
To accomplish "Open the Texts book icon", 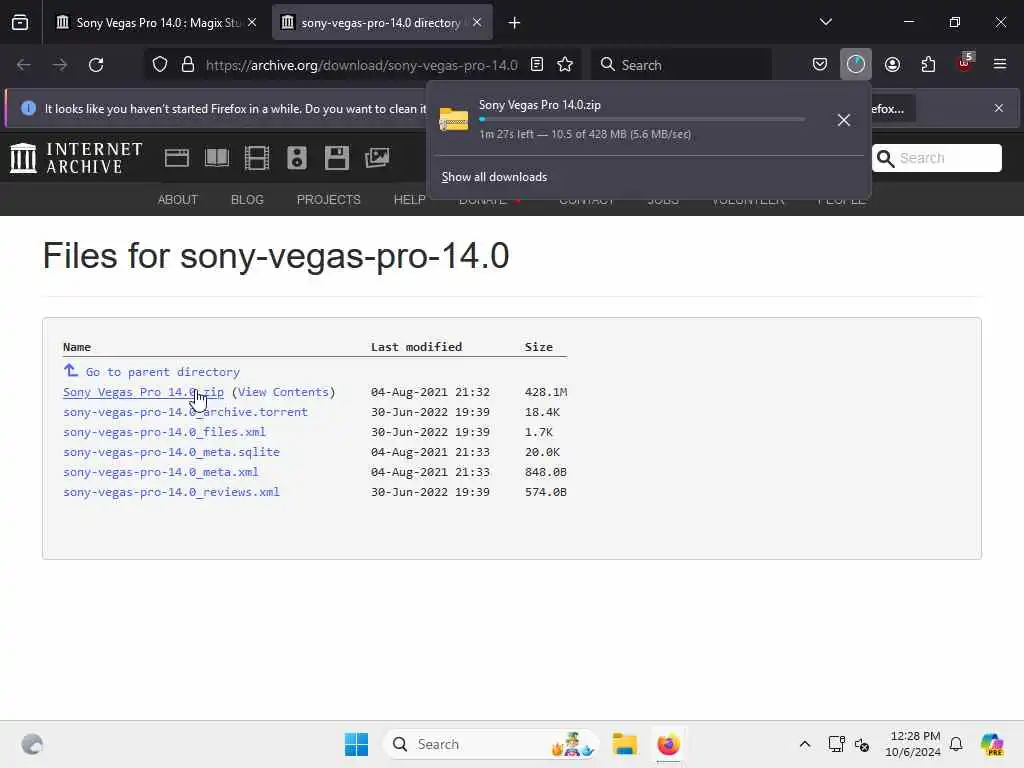I will pos(217,158).
